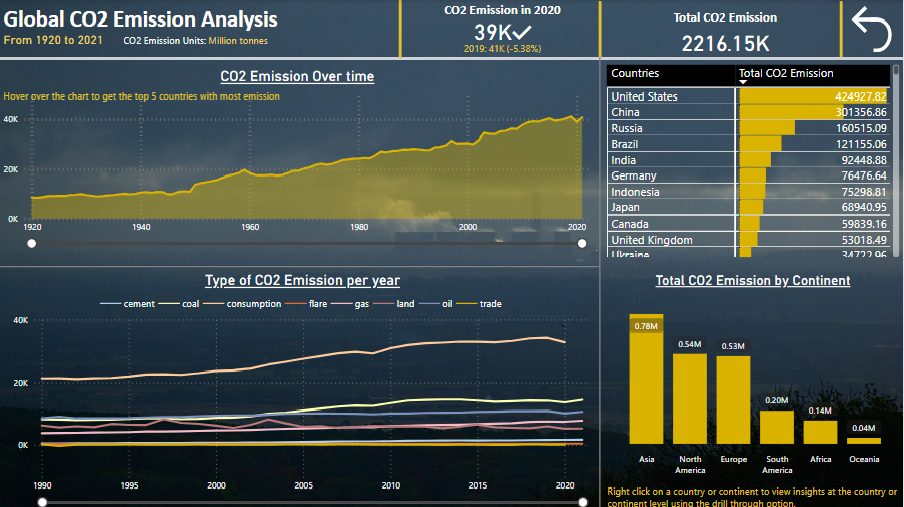Click the left handle of 1920–2020 slider
This screenshot has height=507, width=904.
32,243
